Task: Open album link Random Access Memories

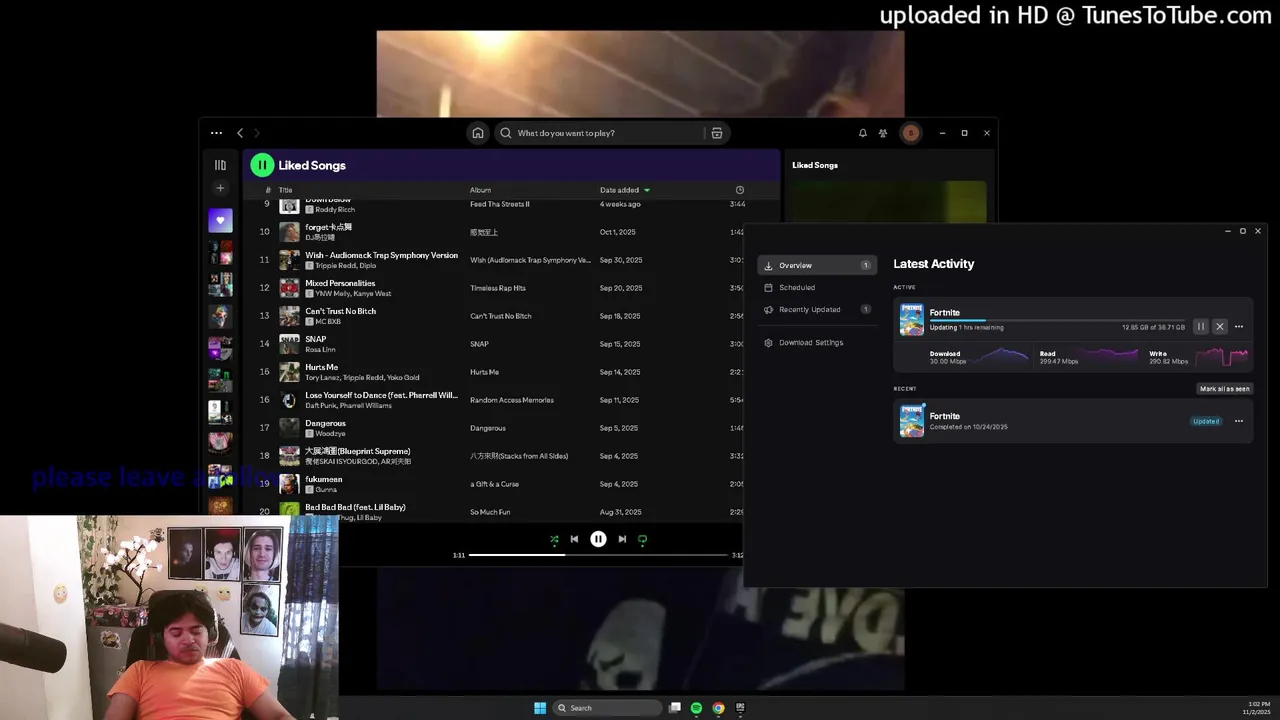Action: coord(512,400)
